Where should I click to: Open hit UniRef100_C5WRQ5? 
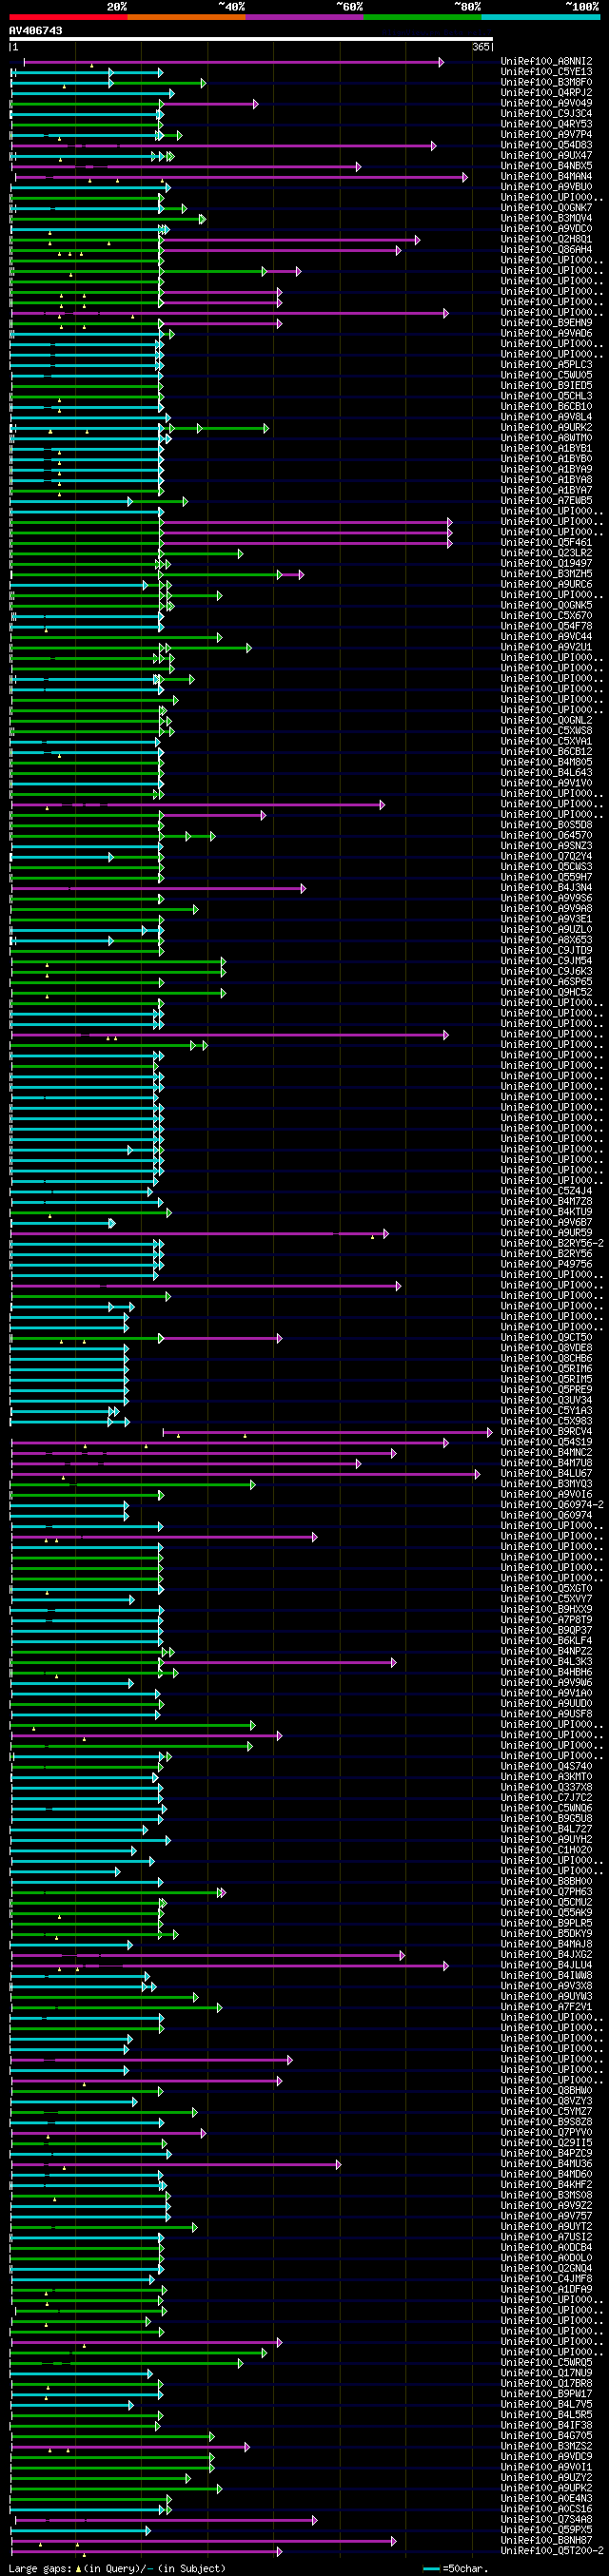coord(546,2362)
